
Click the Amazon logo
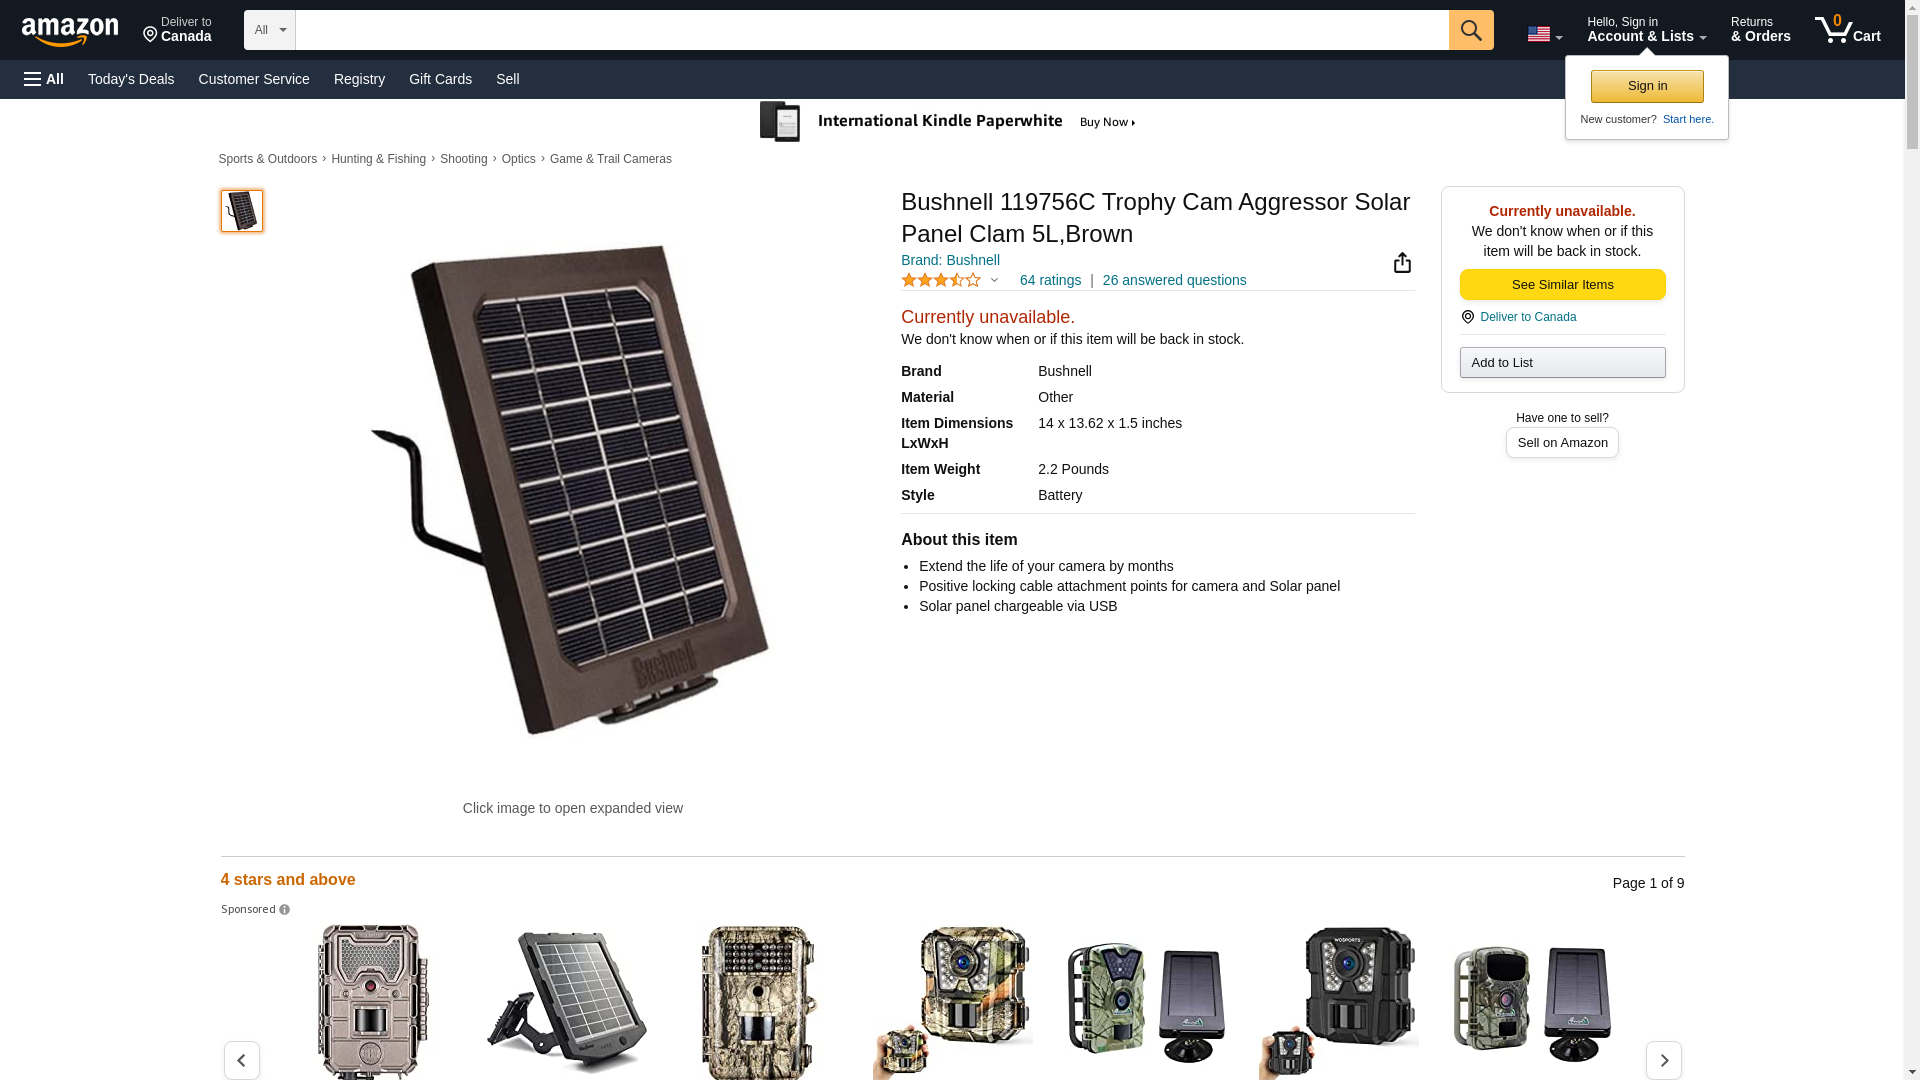70,31
